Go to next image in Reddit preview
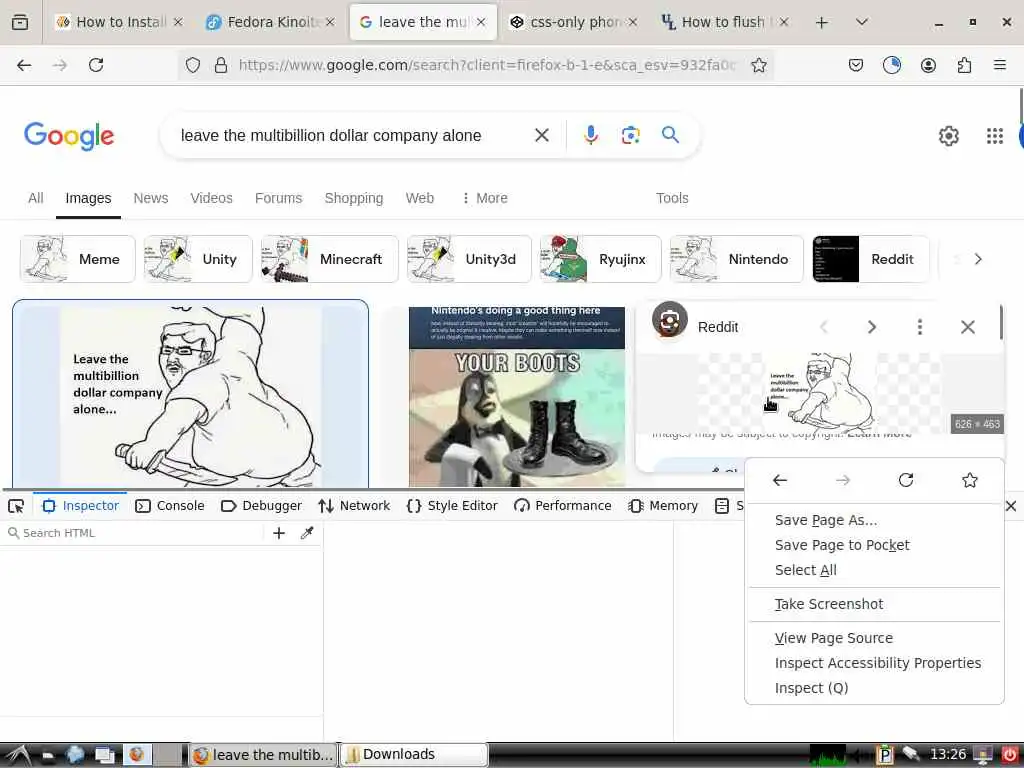 (871, 327)
